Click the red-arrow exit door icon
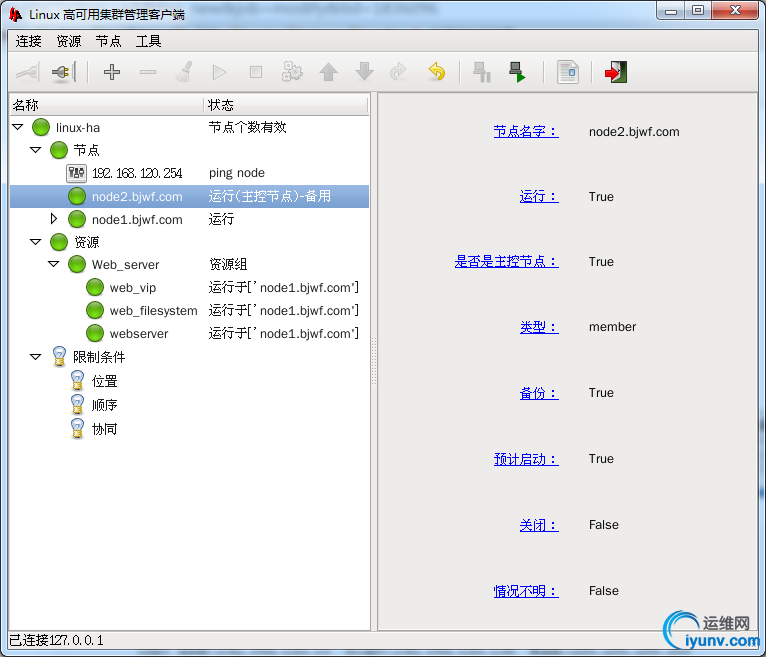 (x=616, y=72)
